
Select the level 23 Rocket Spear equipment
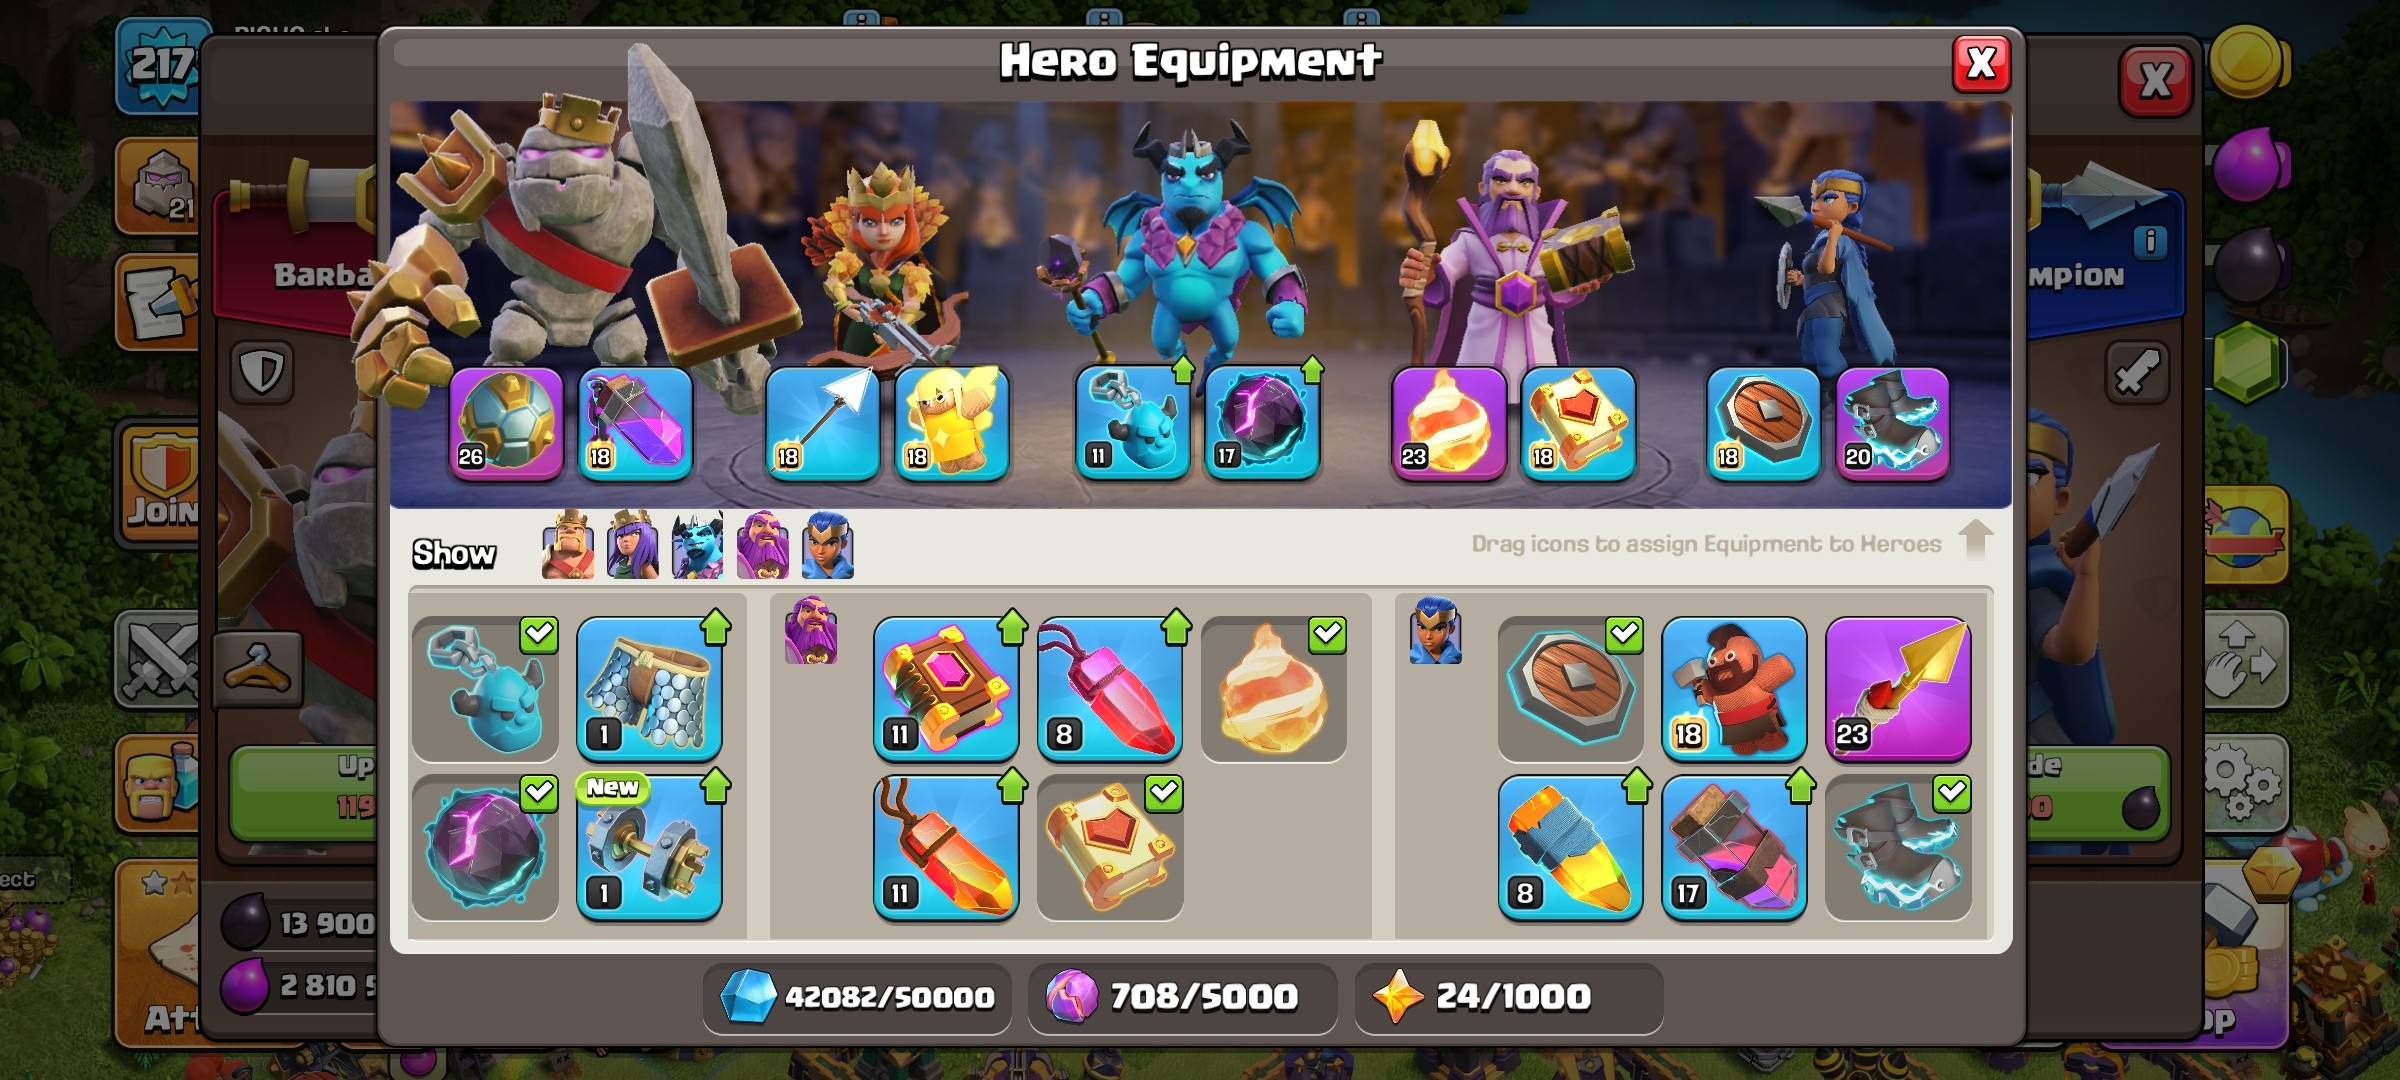point(1898,689)
